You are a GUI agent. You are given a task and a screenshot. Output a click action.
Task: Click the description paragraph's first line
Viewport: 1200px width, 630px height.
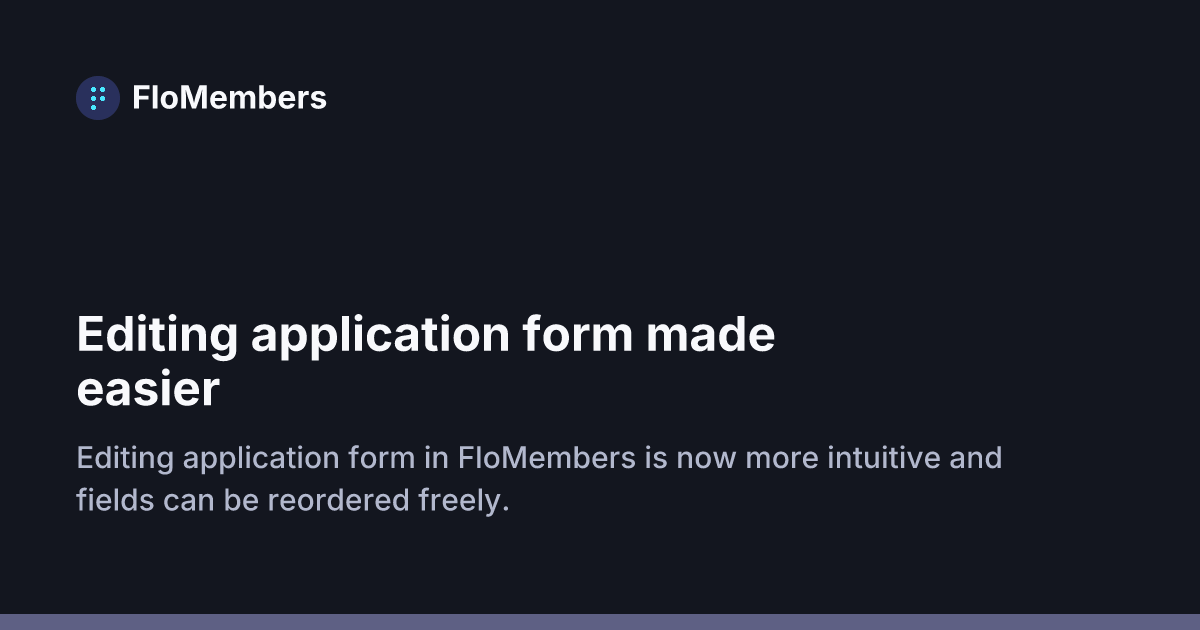click(539, 459)
